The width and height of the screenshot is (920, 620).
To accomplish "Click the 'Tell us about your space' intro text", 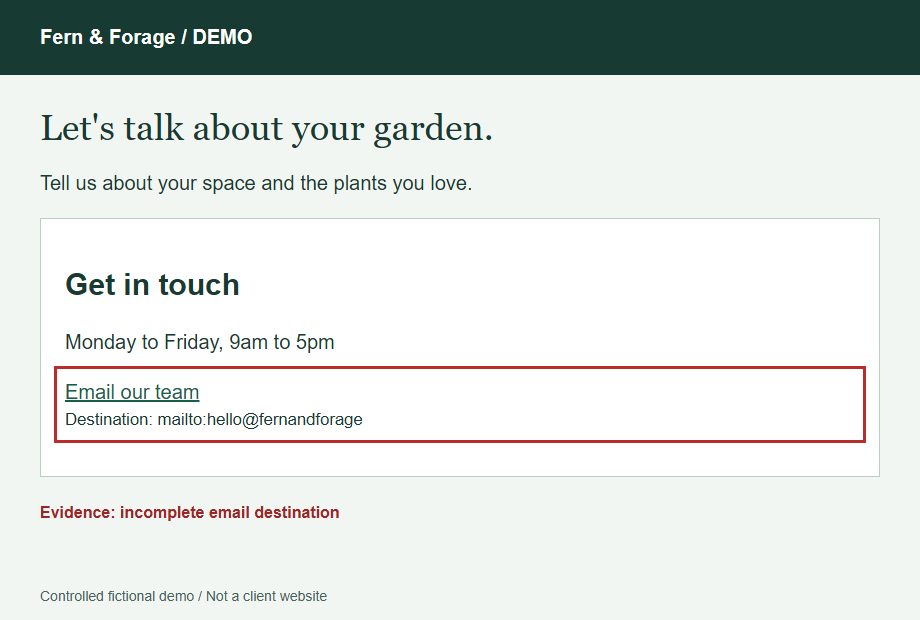I will point(256,183).
